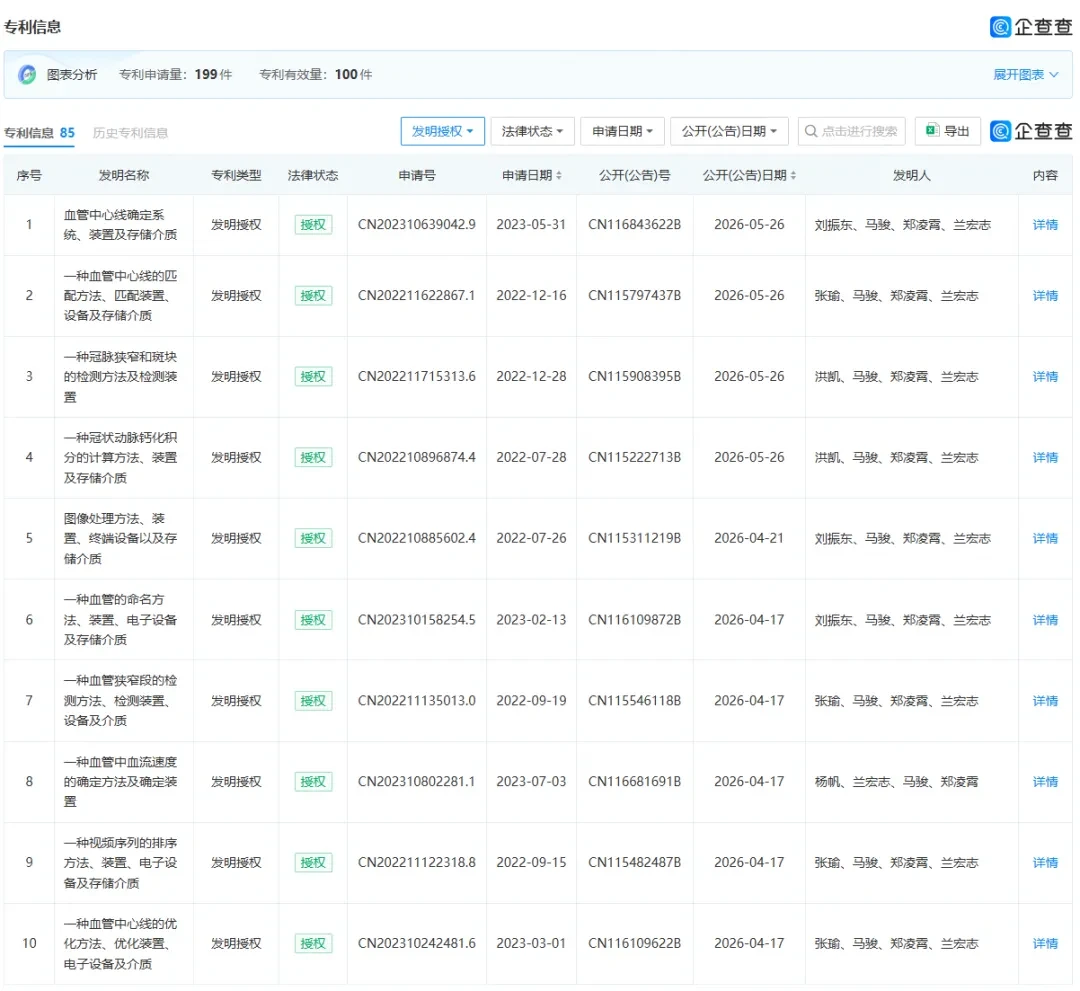Click the Excel export (导出) icon
Image resolution: width=1080 pixels, height=991 pixels.
click(932, 131)
